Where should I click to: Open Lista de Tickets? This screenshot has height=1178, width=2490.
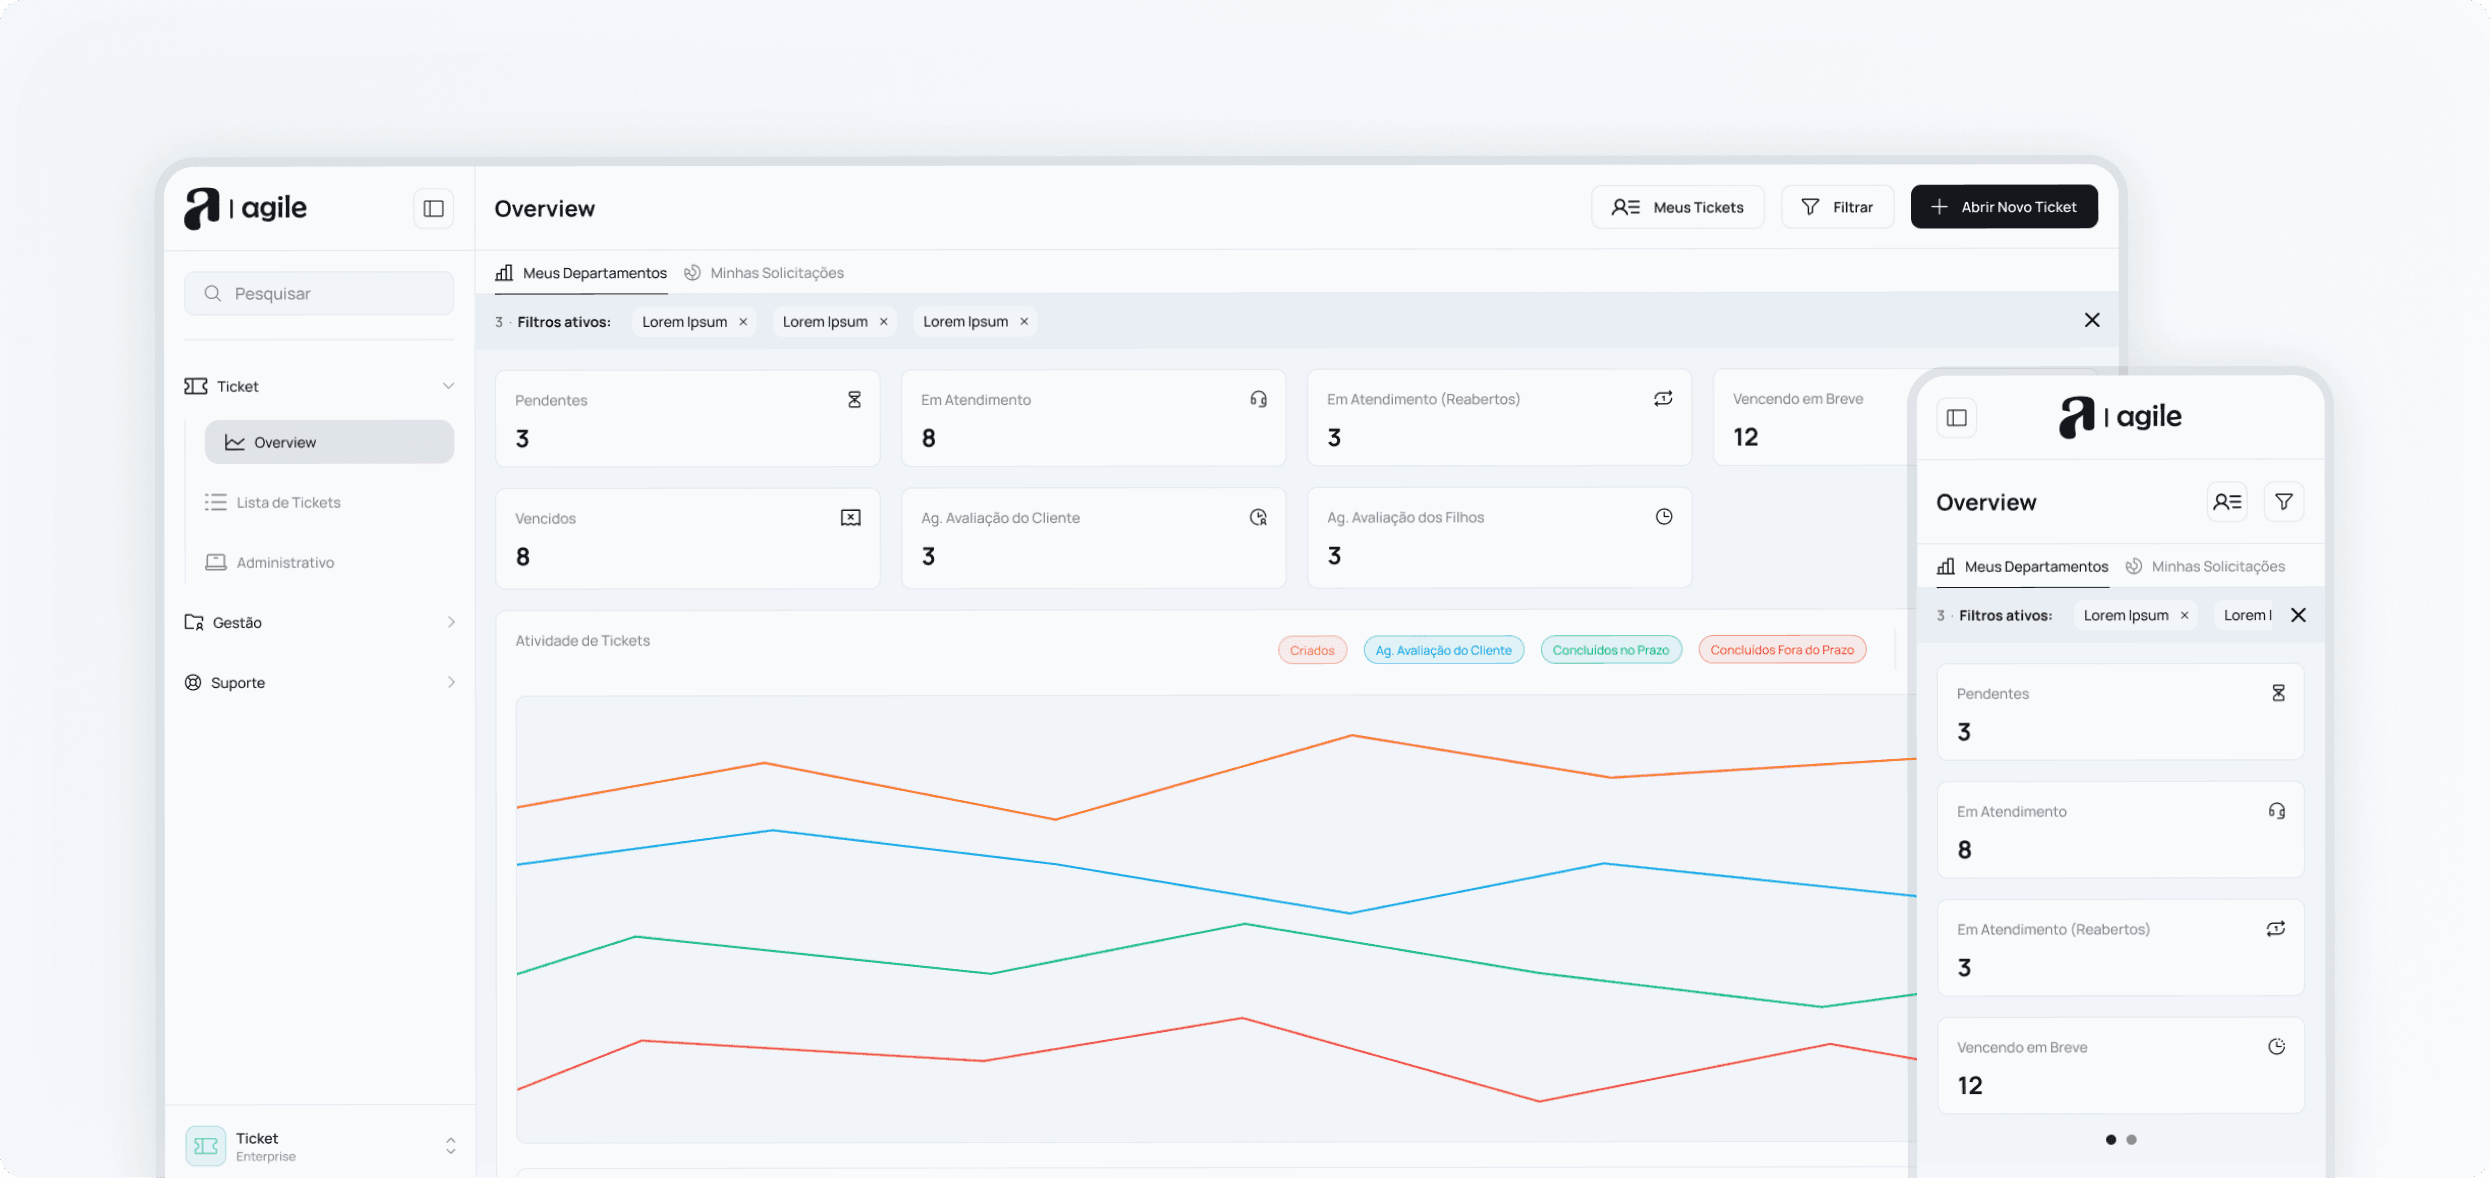(273, 502)
